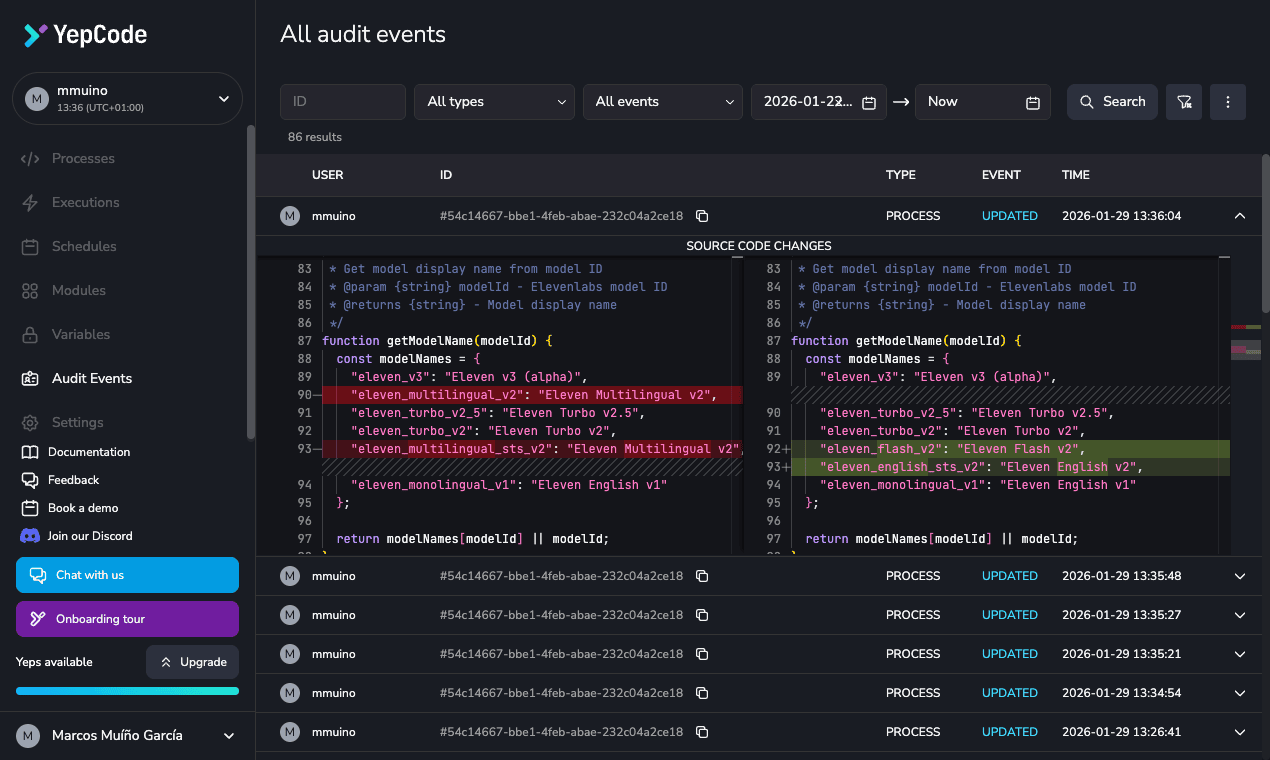Image resolution: width=1270 pixels, height=760 pixels.
Task: Open the three-dot more options menu
Action: 1228,102
